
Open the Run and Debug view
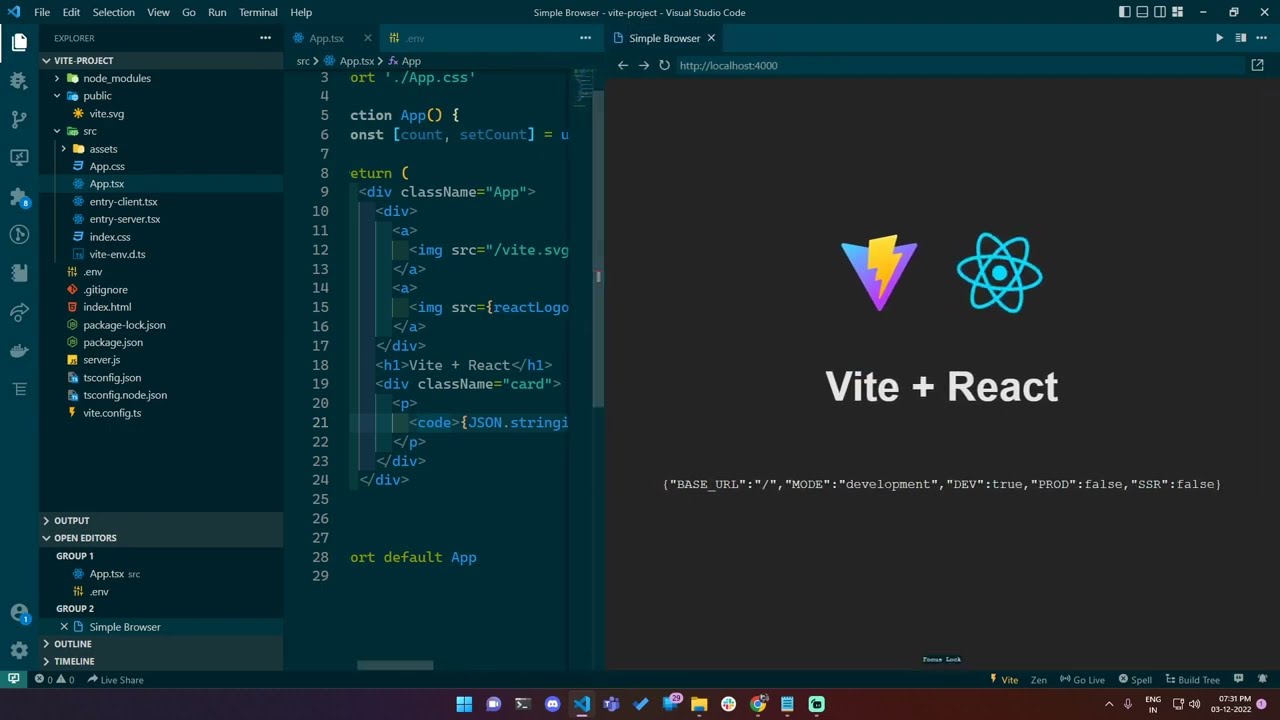click(x=19, y=80)
